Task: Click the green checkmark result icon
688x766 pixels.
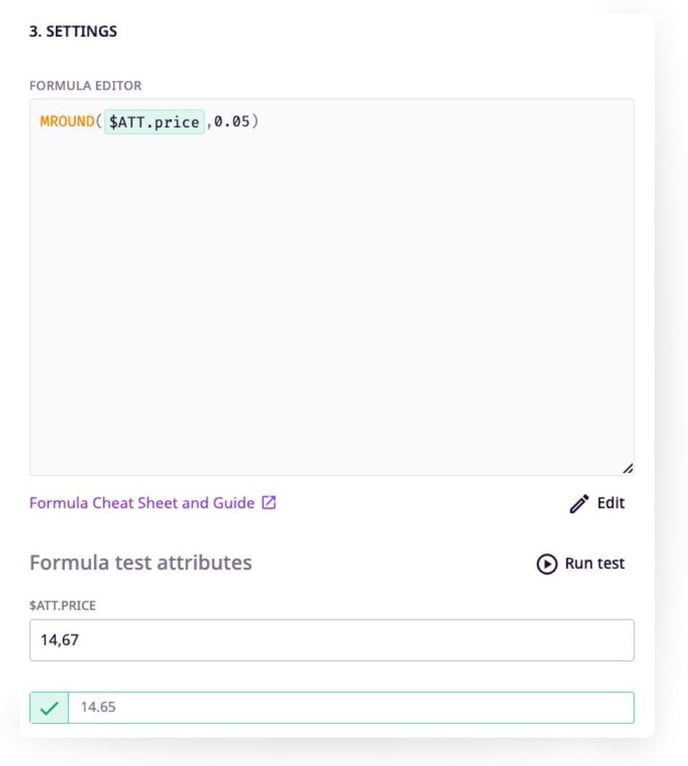Action: (49, 708)
